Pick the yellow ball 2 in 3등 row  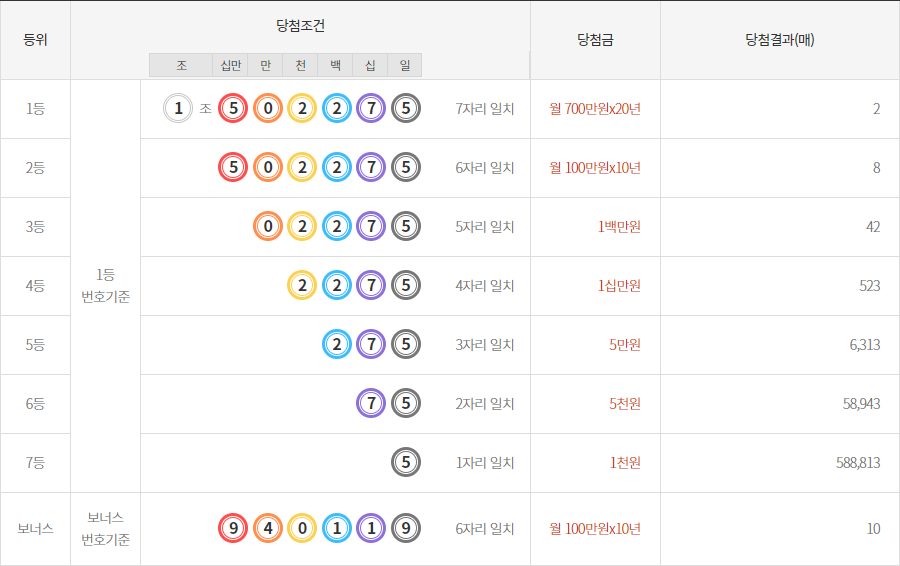tap(302, 226)
